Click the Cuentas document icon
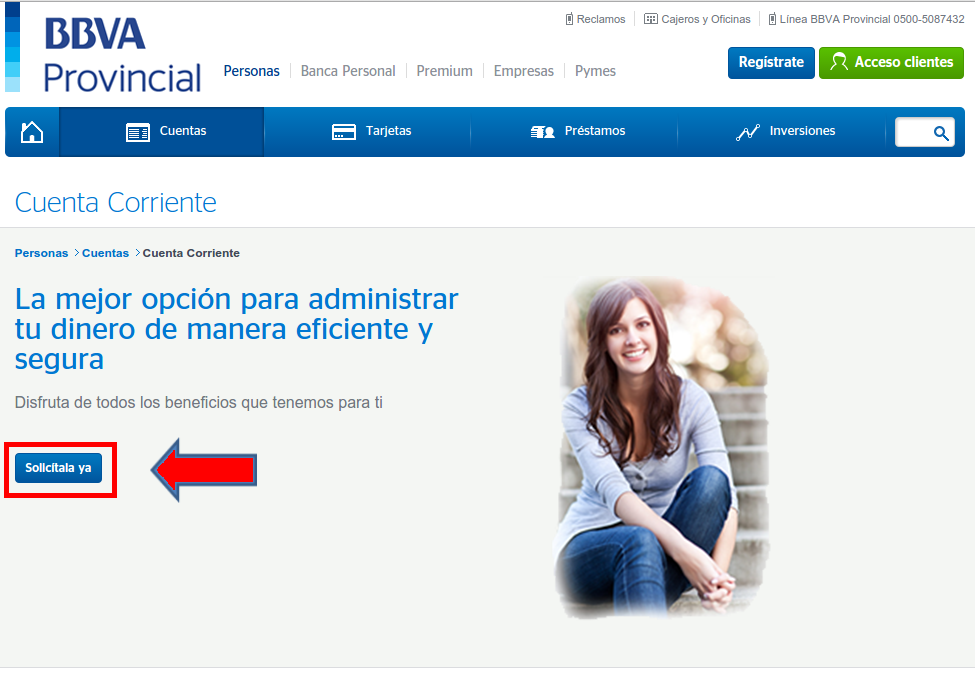Viewport: 975px width, 679px height. 138,132
